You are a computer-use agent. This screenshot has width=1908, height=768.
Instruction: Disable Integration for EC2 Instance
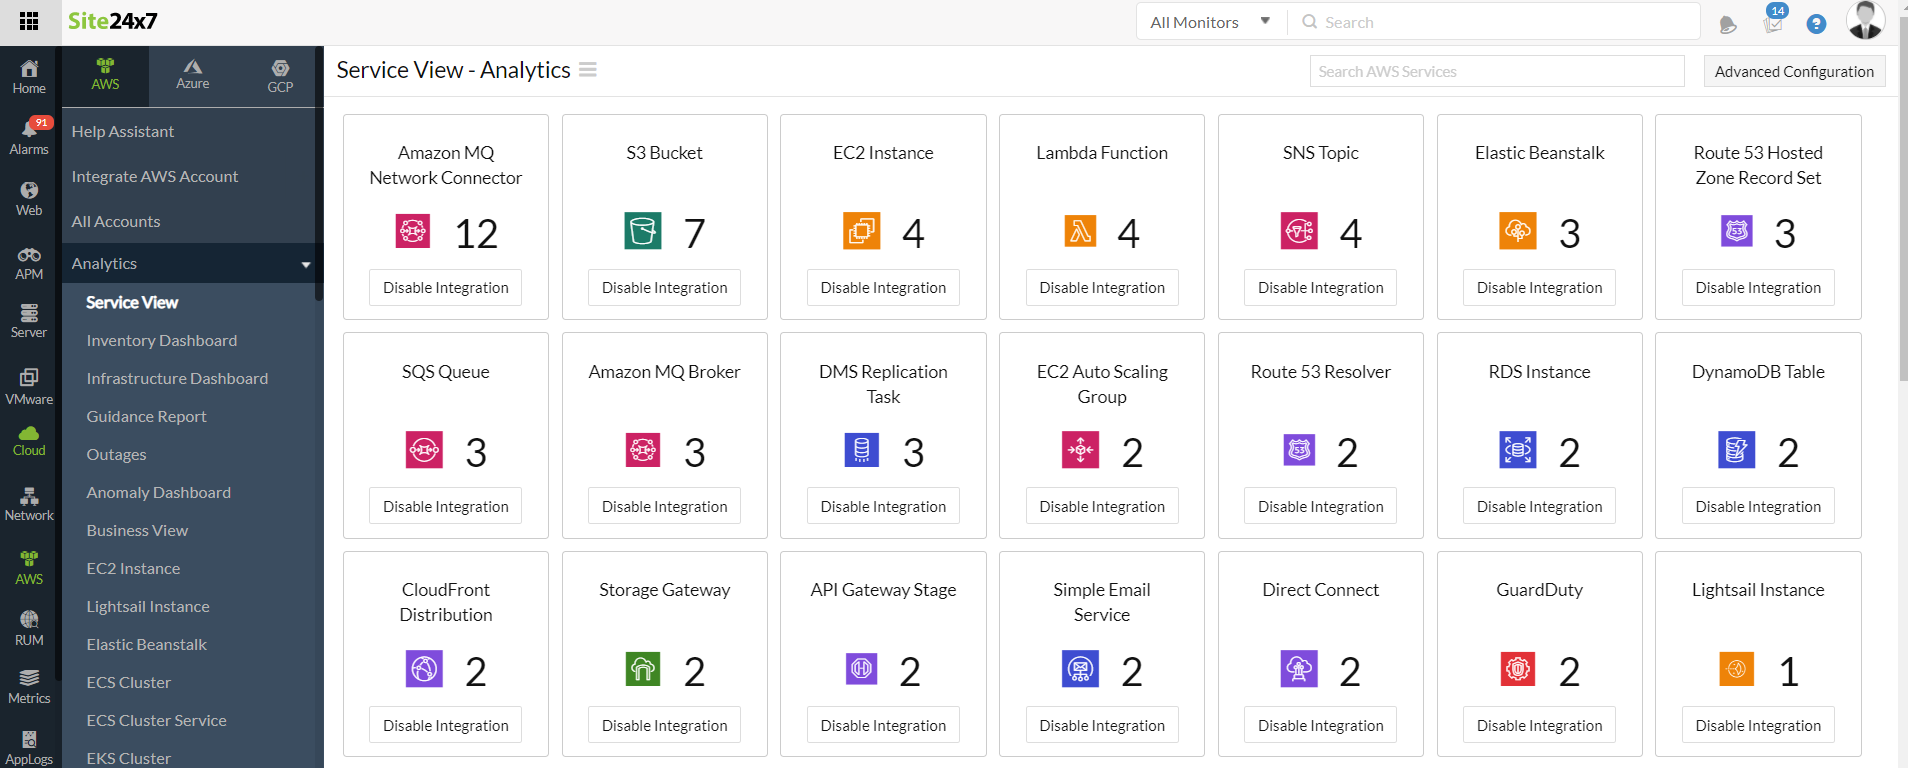click(883, 288)
